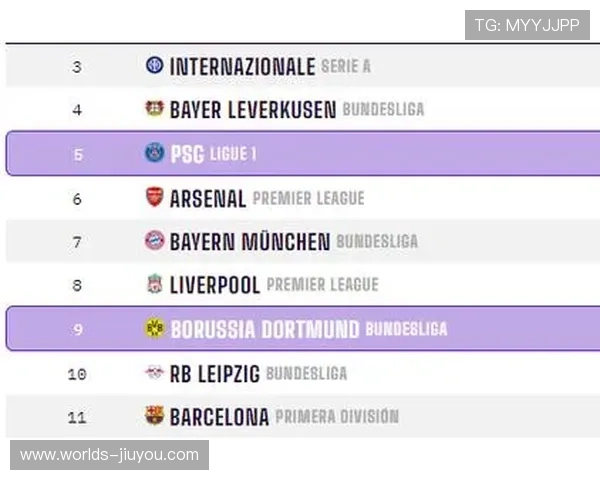The image size is (600, 480).
Task: Click the Bayern München team name
Action: 249,242
